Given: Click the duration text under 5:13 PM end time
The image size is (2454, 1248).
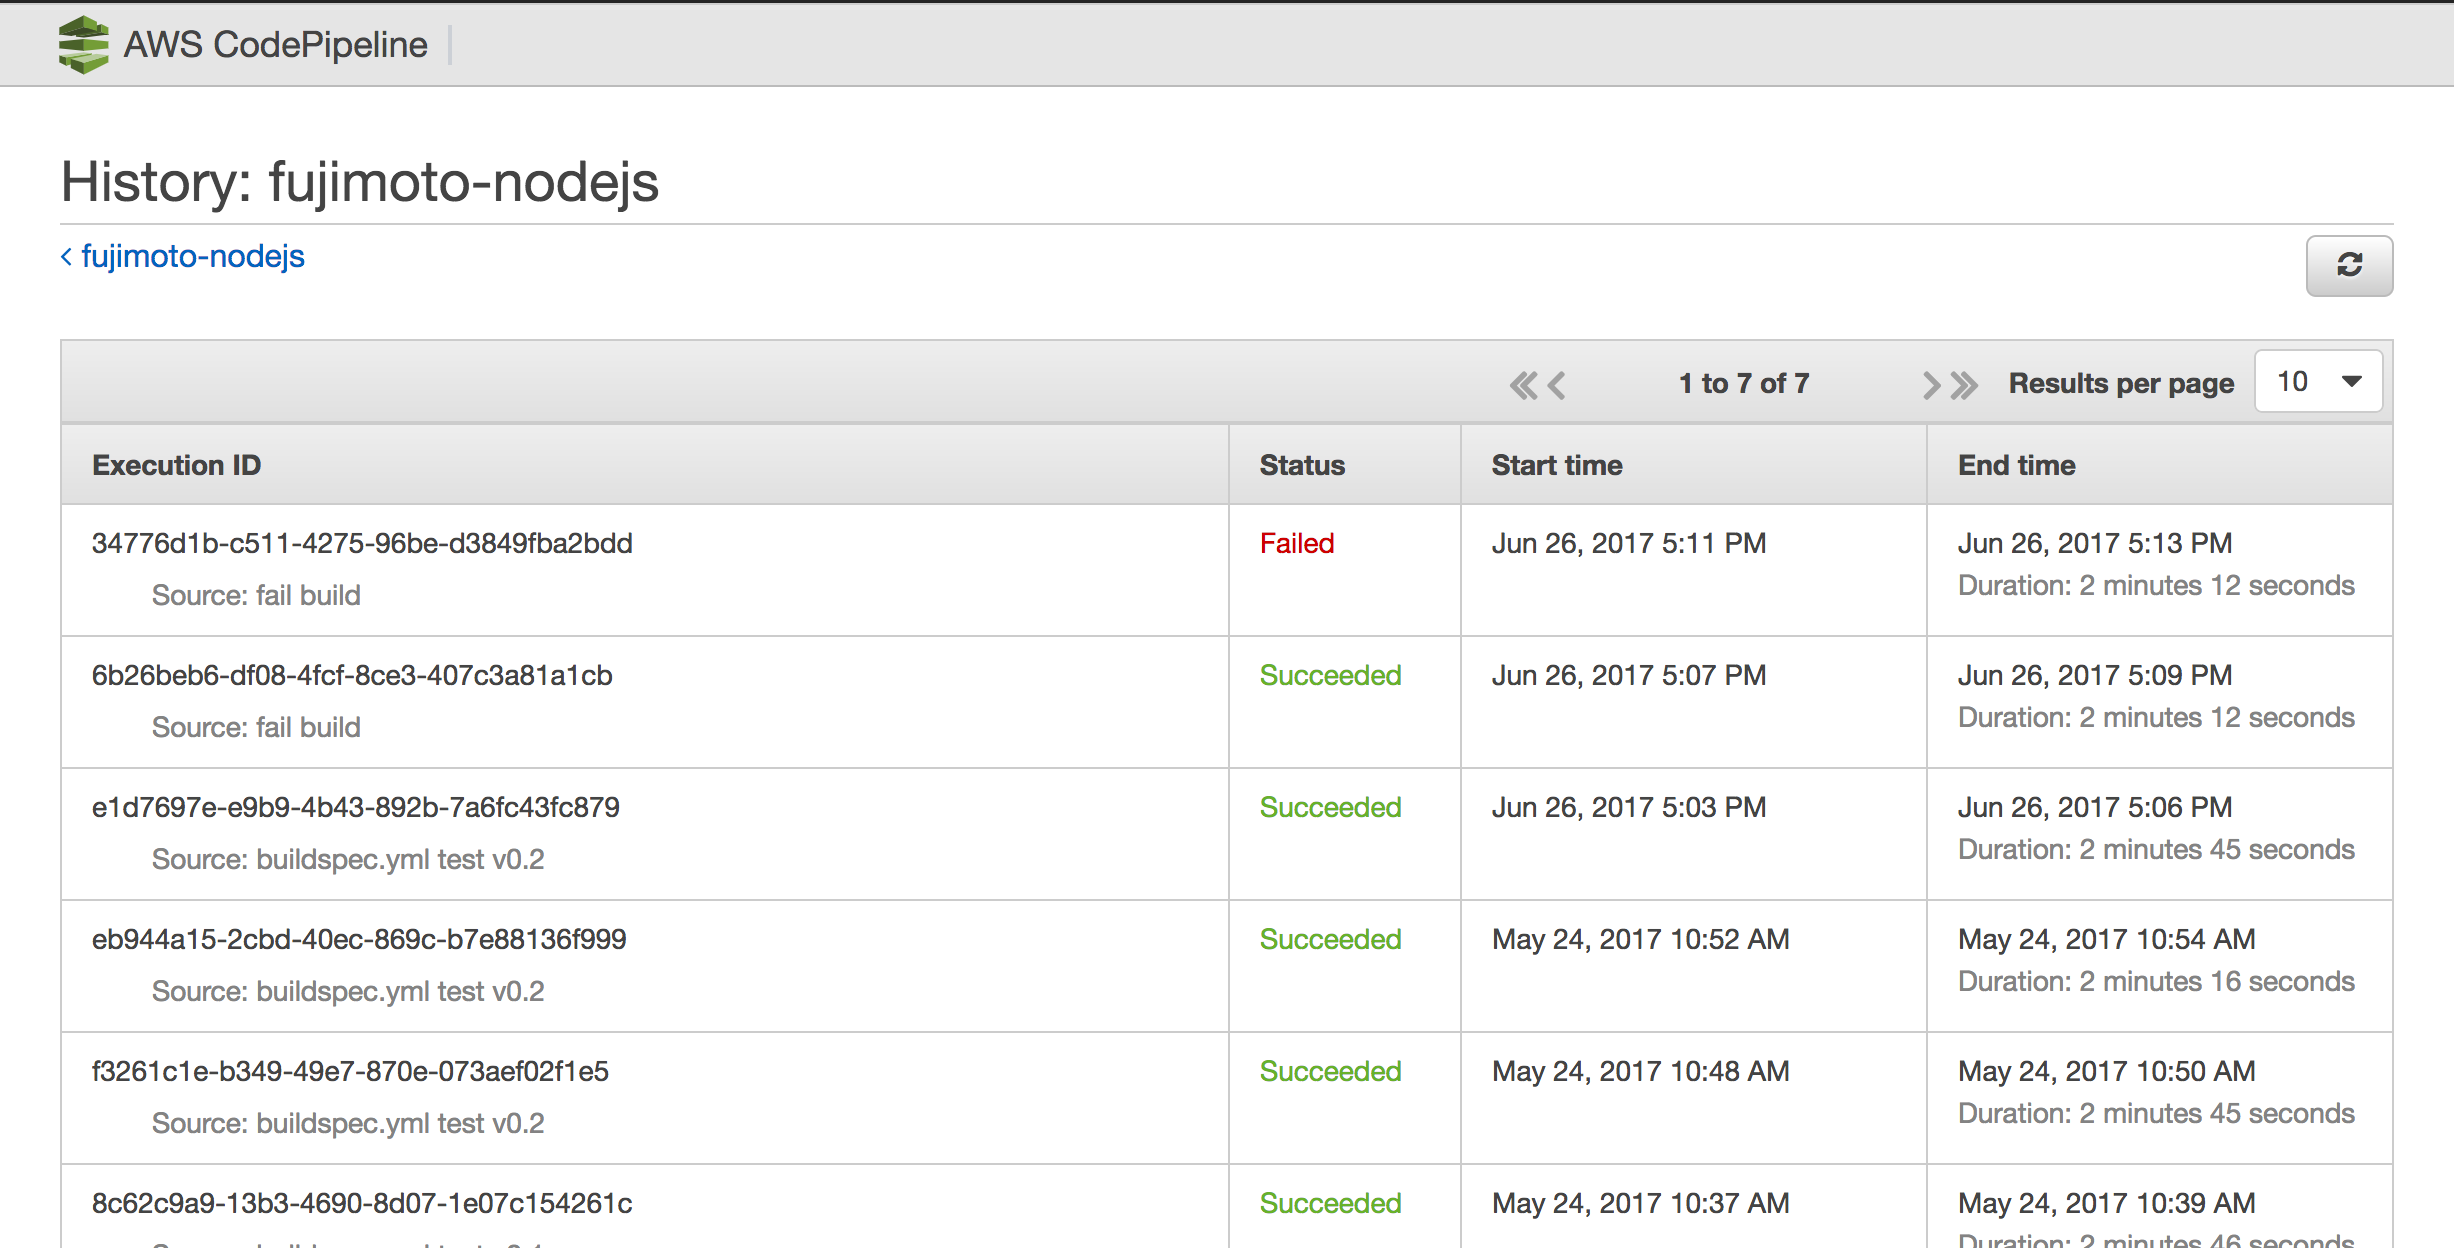Looking at the screenshot, I should 2156,585.
